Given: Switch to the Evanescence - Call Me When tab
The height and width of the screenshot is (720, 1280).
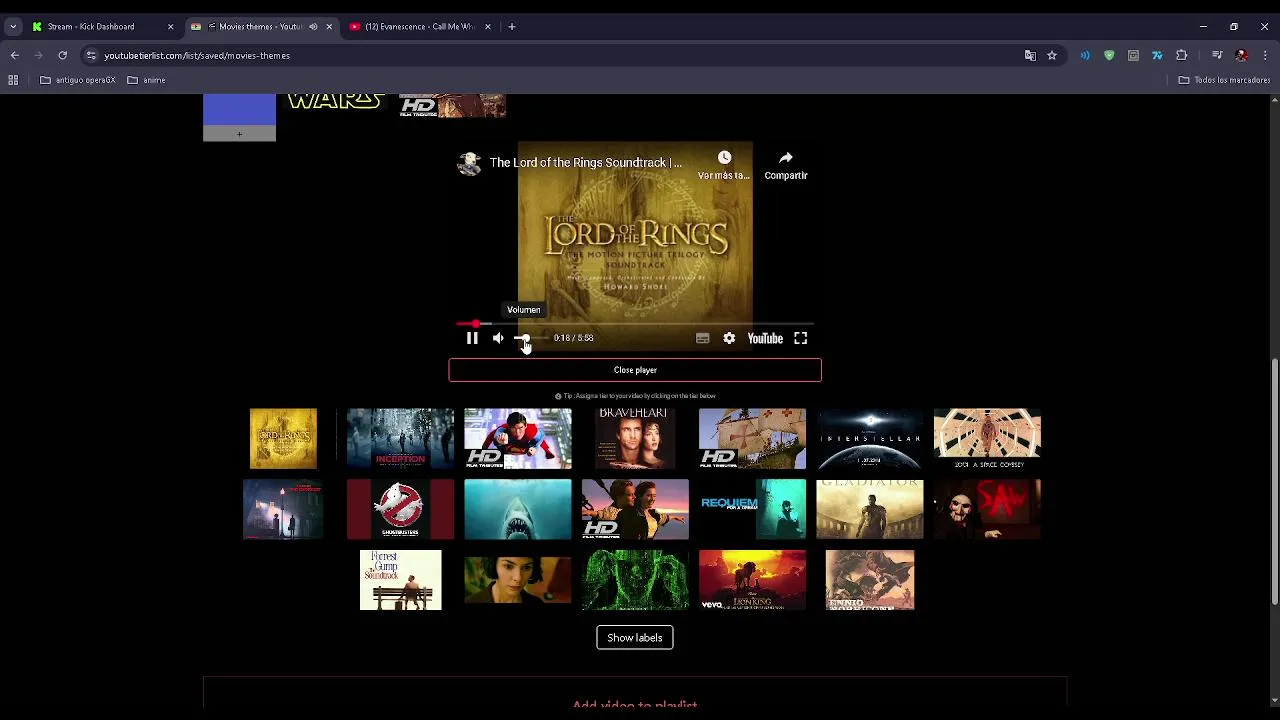Looking at the screenshot, I should pyautogui.click(x=419, y=27).
